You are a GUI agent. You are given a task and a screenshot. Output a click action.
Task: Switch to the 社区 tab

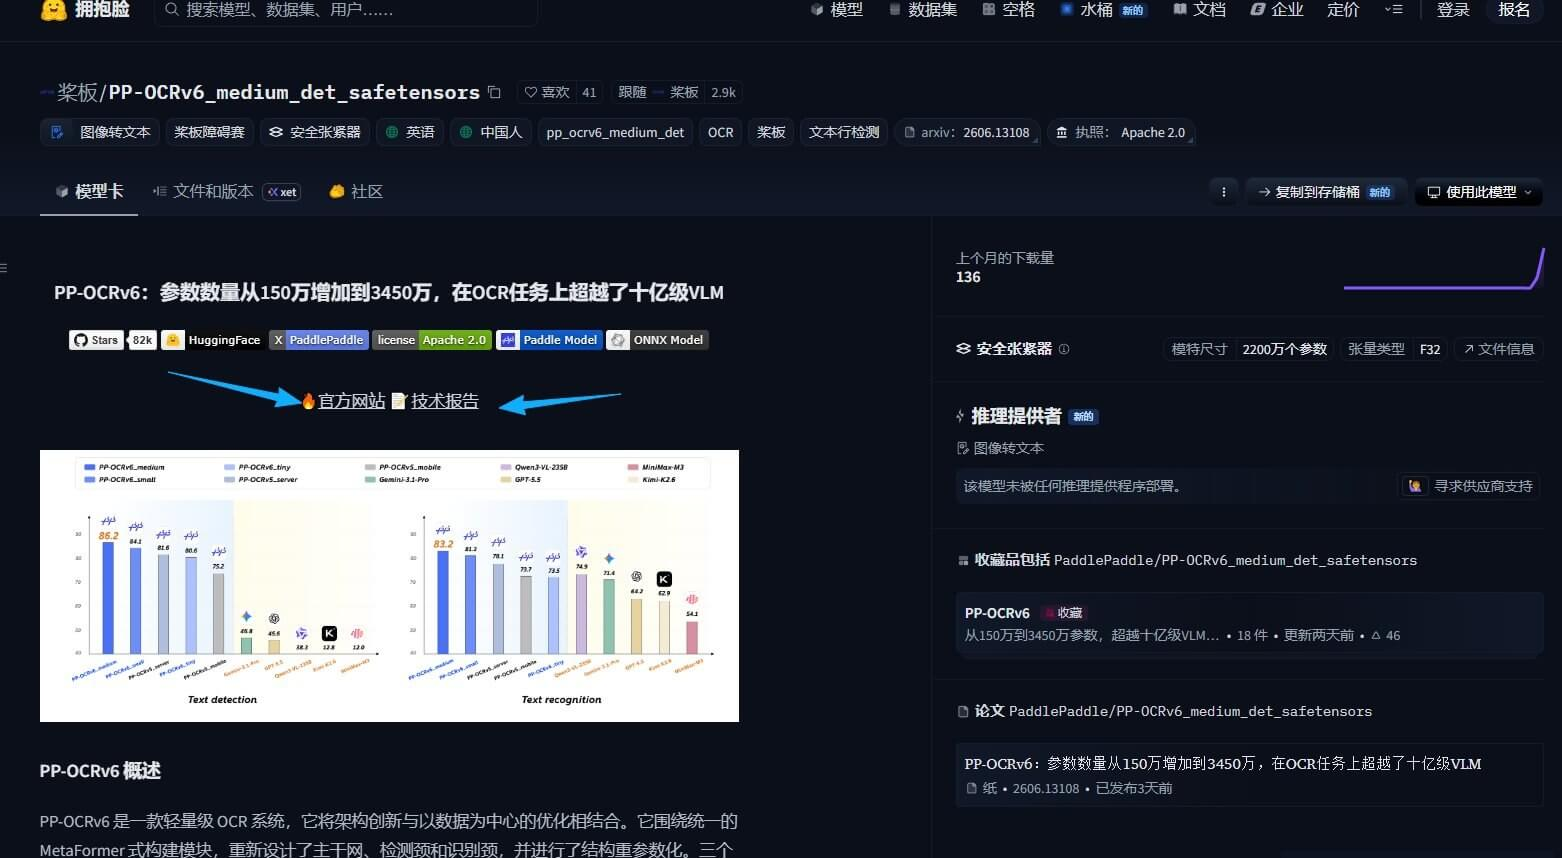pyautogui.click(x=356, y=191)
